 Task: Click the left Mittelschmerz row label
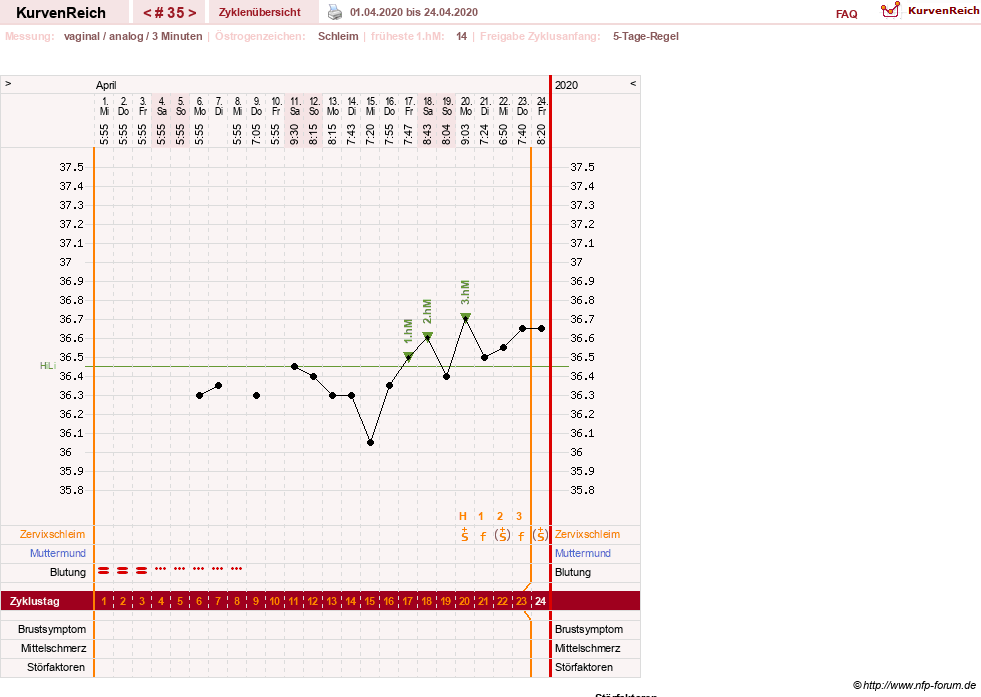point(53,648)
